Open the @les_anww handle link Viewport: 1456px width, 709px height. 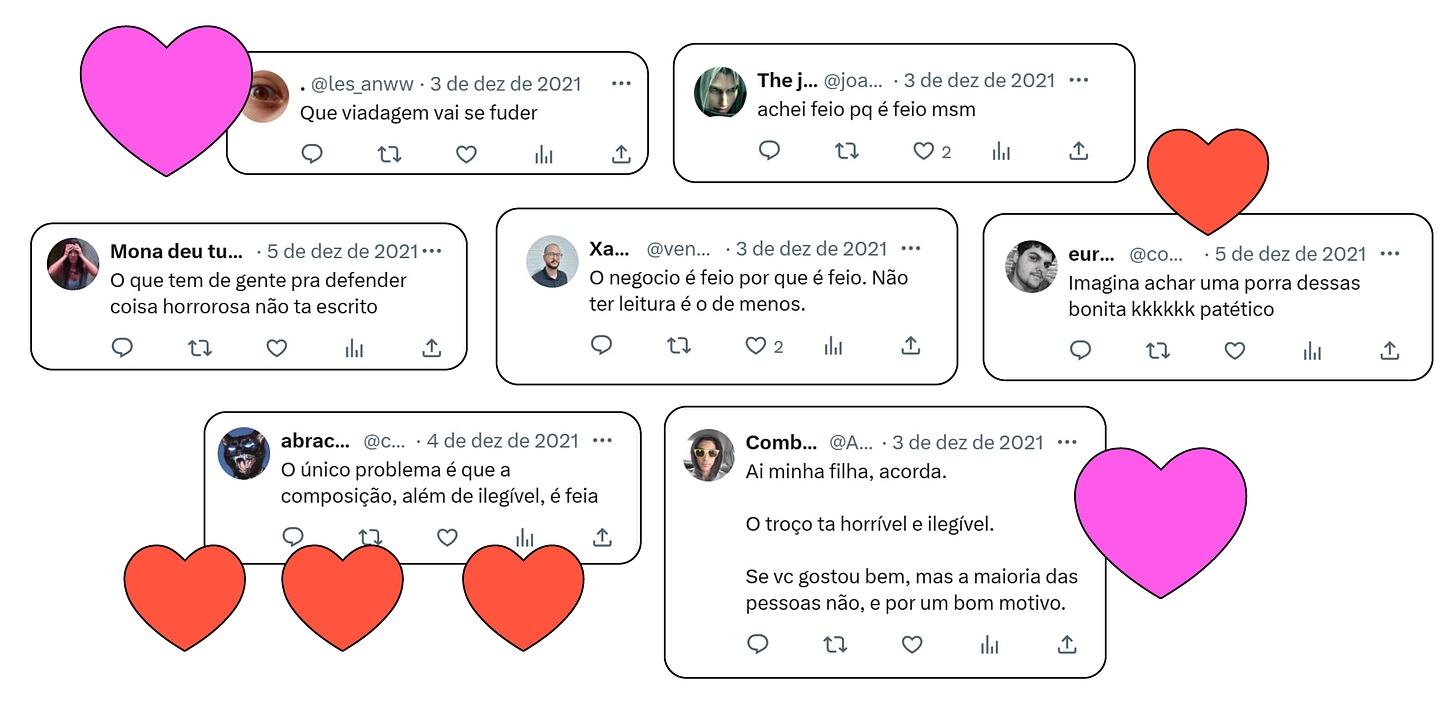coord(363,84)
